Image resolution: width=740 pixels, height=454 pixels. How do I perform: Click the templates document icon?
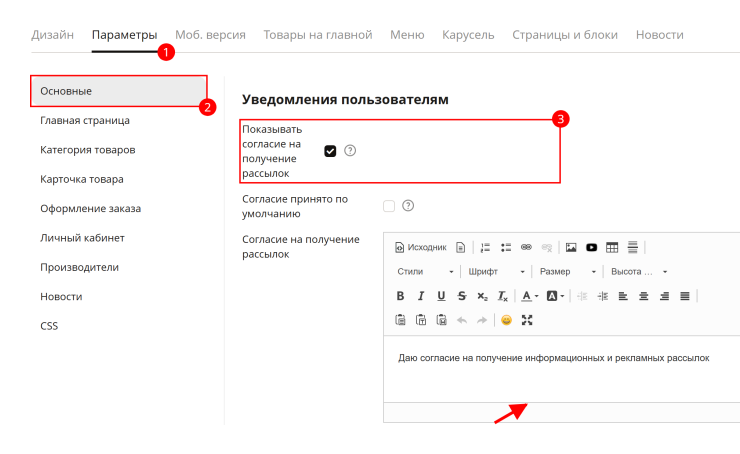point(461,247)
